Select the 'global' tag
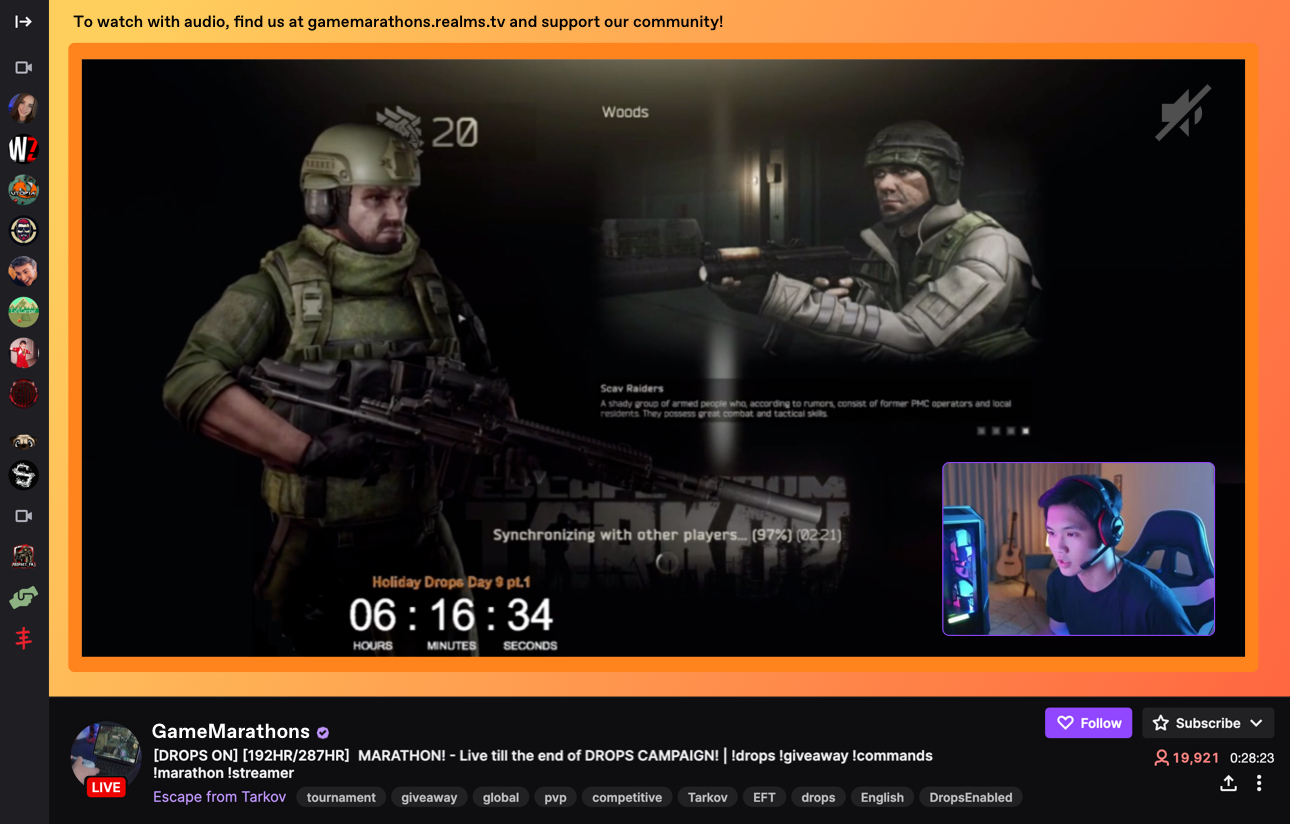This screenshot has width=1290, height=824. (x=501, y=797)
